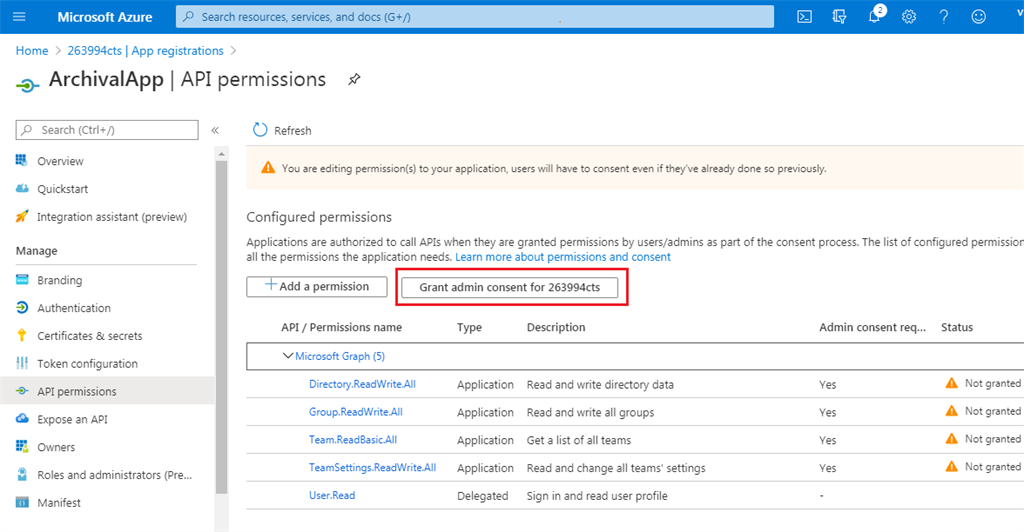Click the Add a permission button
This screenshot has height=532, width=1024.
point(317,287)
